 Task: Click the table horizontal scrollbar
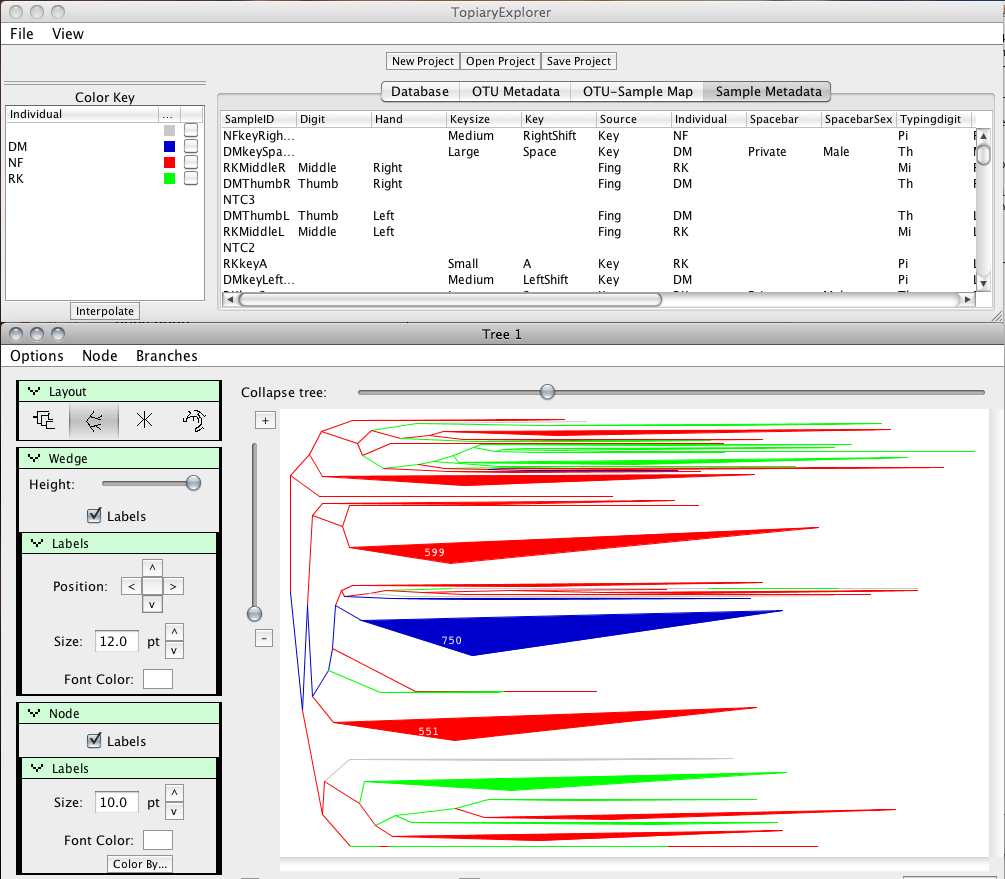click(x=450, y=299)
